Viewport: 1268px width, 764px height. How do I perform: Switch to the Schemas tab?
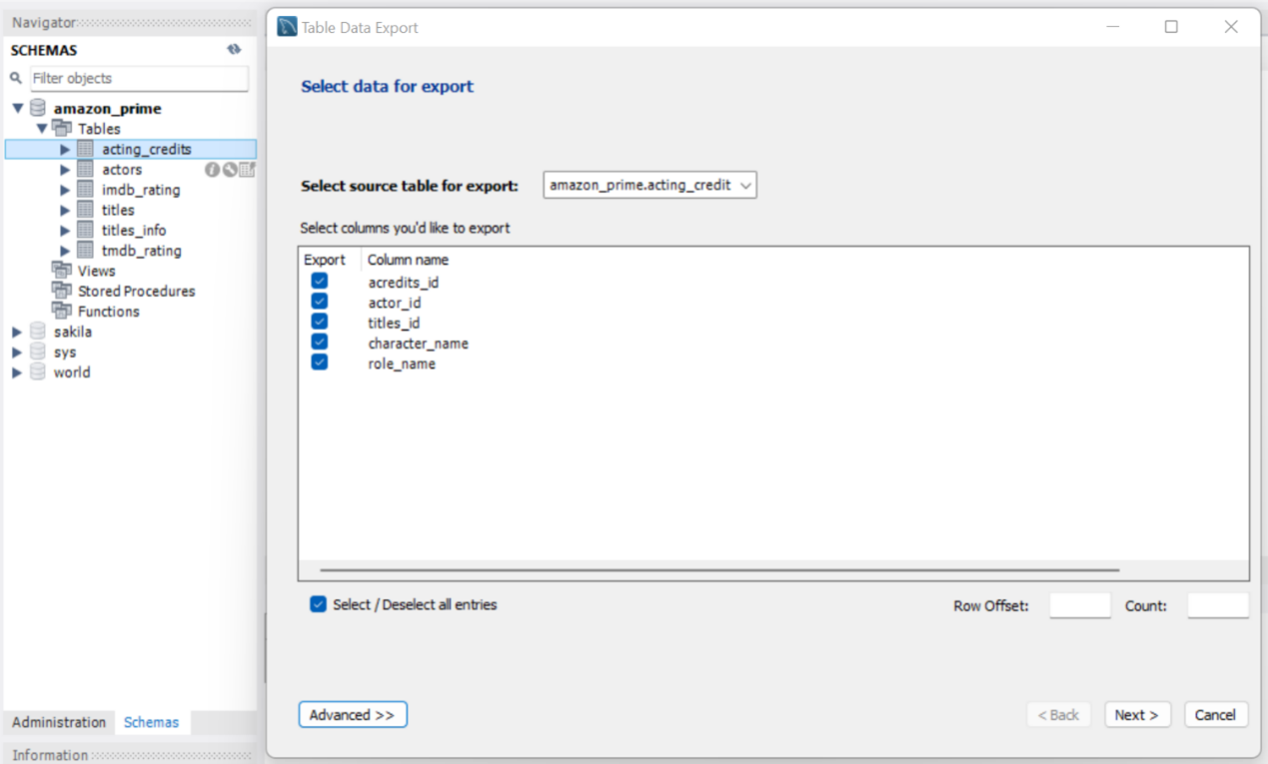pyautogui.click(x=152, y=722)
